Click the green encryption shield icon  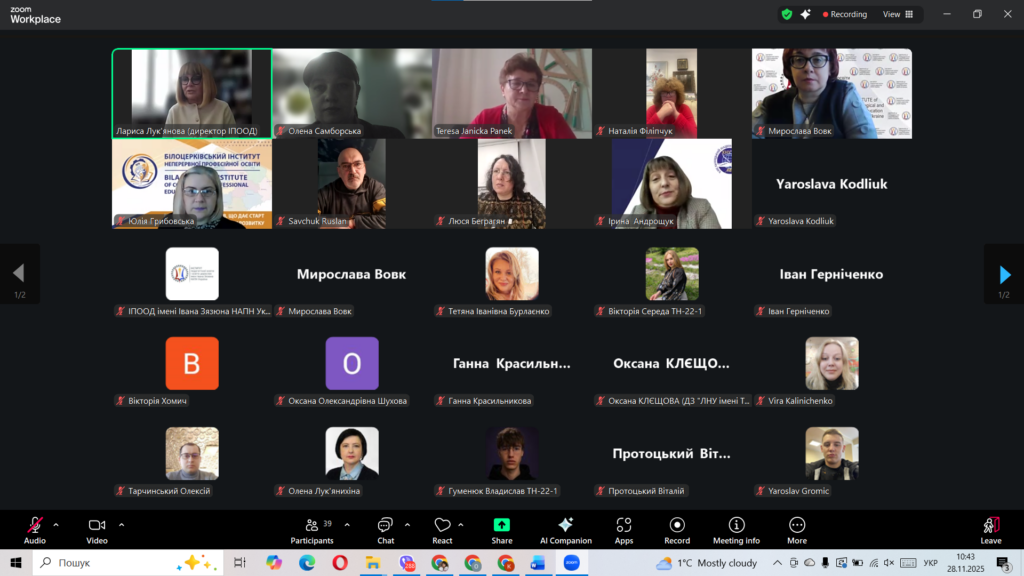coord(787,14)
